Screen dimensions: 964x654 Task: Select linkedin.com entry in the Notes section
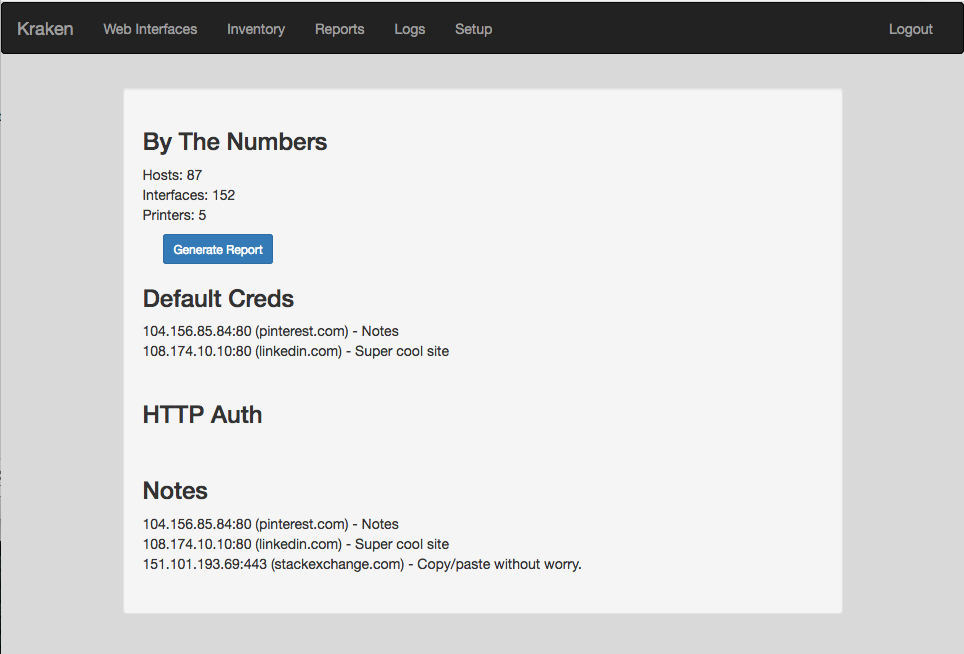pos(295,544)
